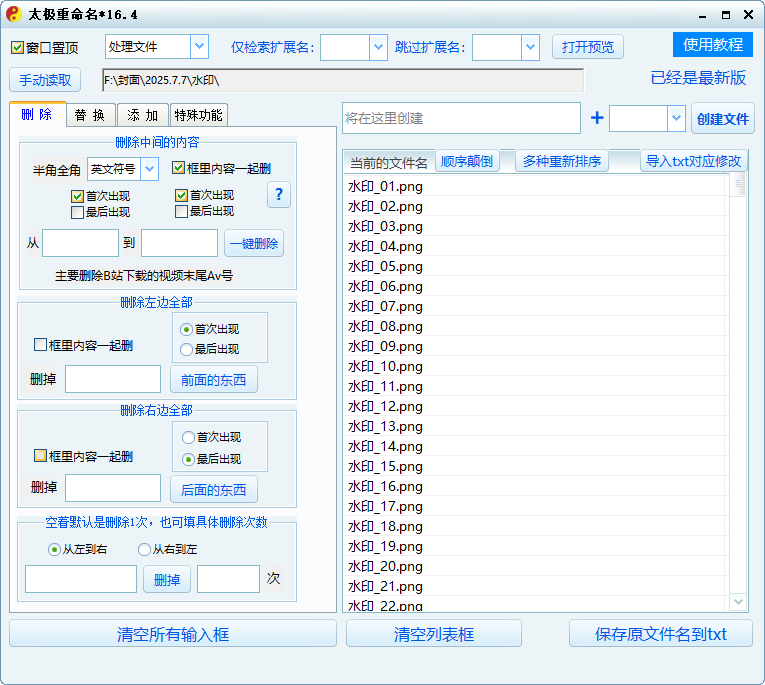Image resolution: width=765 pixels, height=685 pixels.
Task: Click 导入txt对应修改 button
Action: [x=693, y=161]
